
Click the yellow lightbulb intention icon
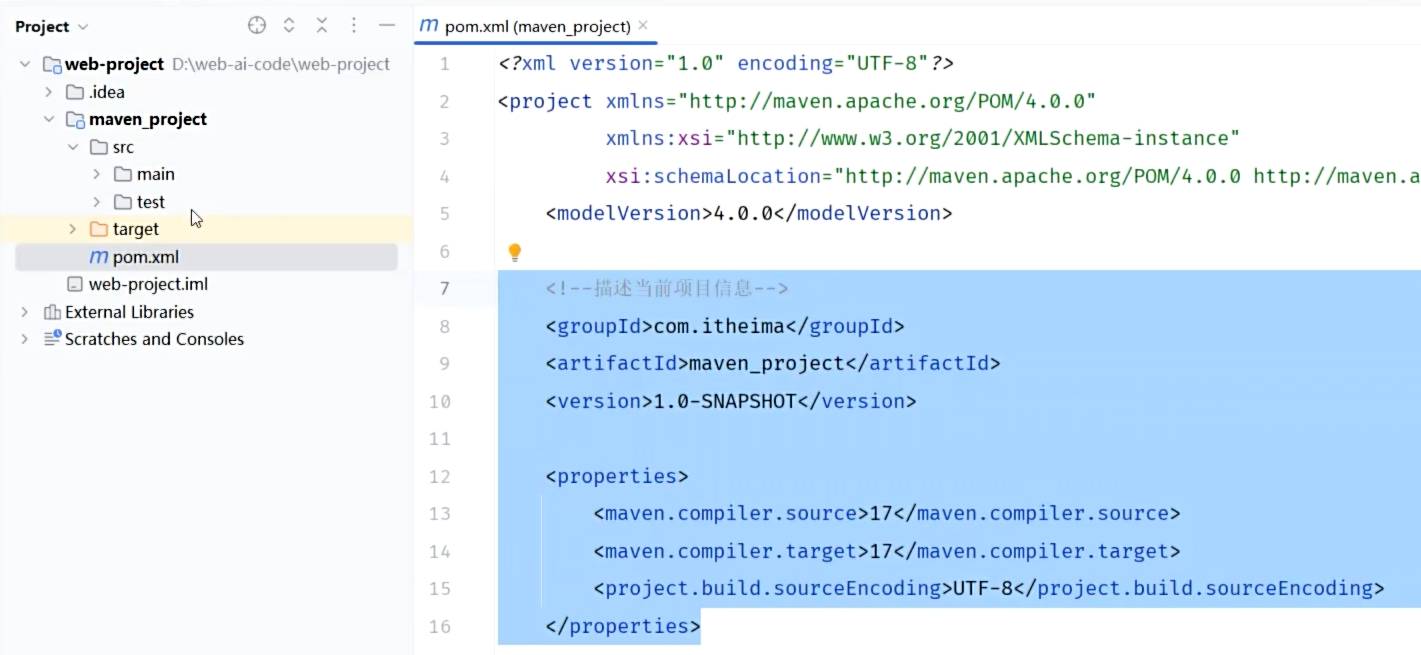[514, 252]
